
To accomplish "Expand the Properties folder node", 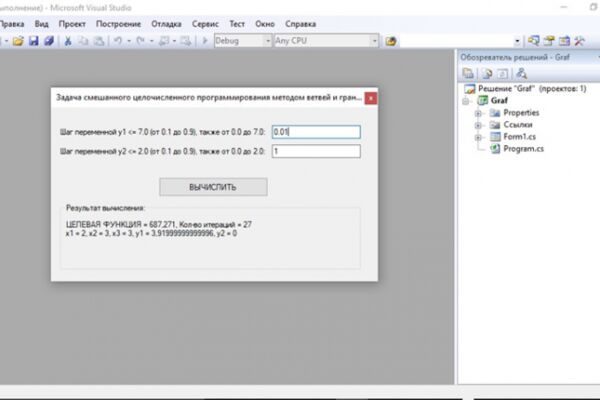I will [x=478, y=113].
